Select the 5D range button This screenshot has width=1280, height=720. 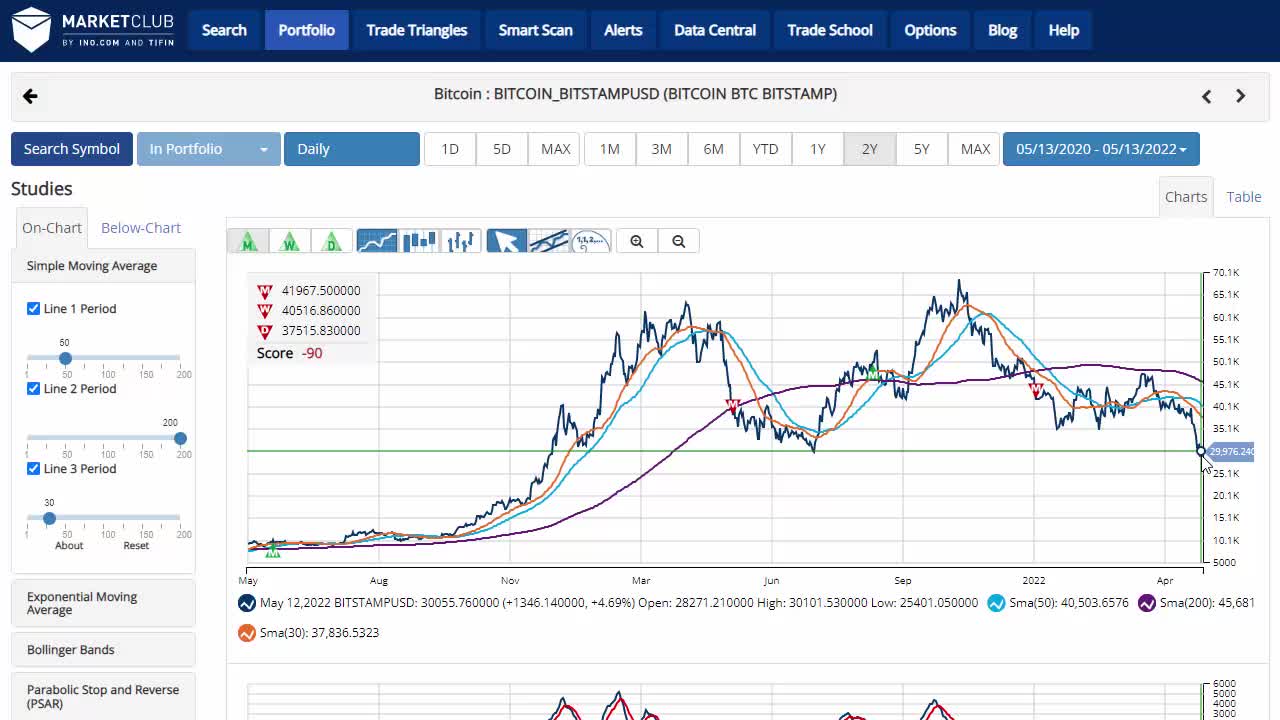[502, 149]
